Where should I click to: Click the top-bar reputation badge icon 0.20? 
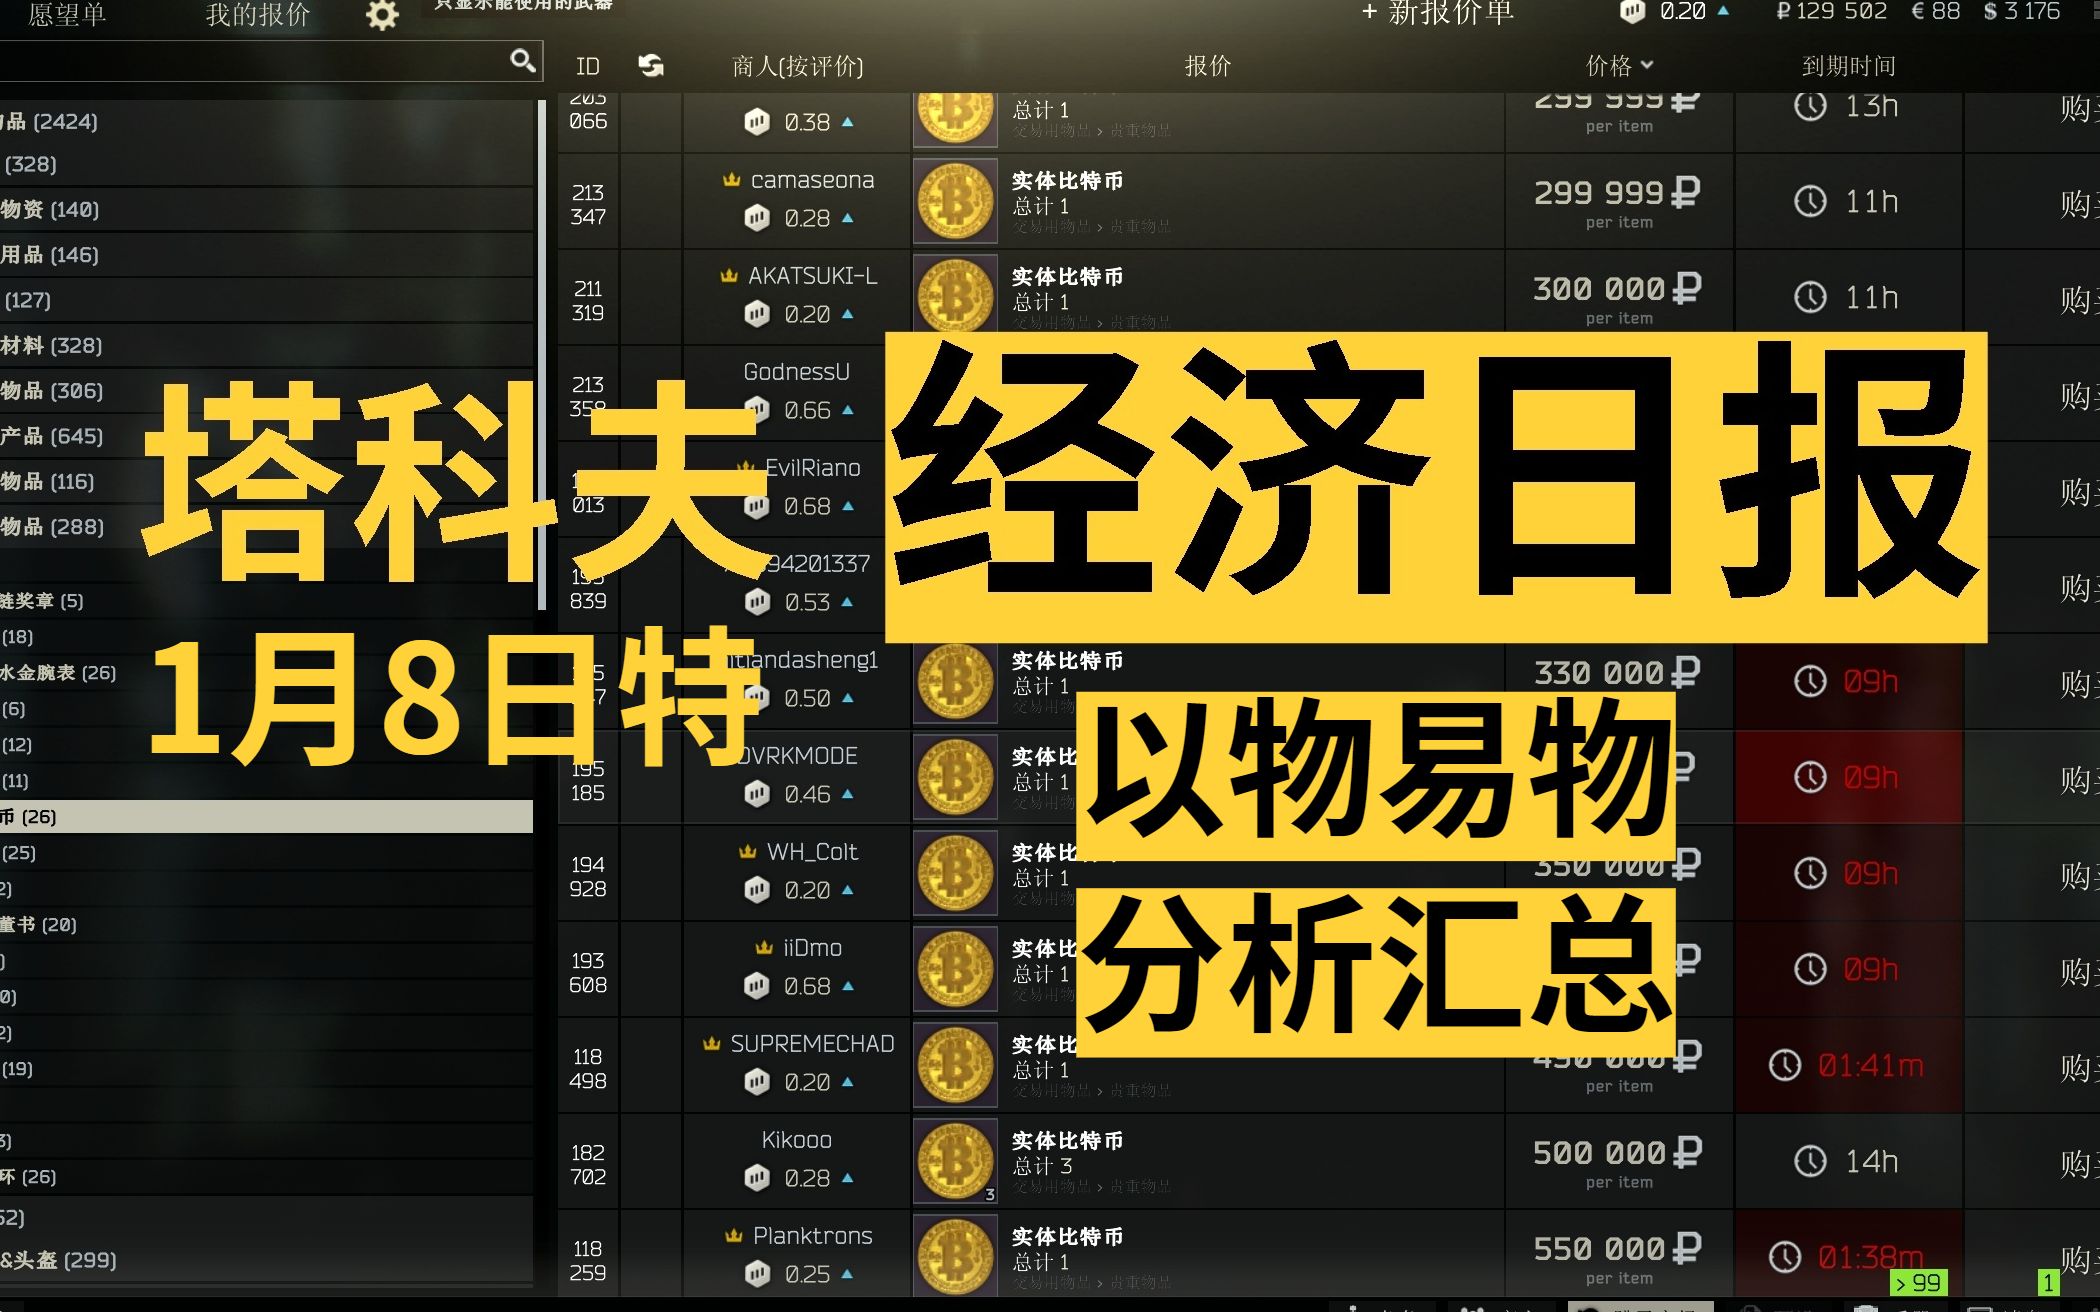click(1633, 12)
